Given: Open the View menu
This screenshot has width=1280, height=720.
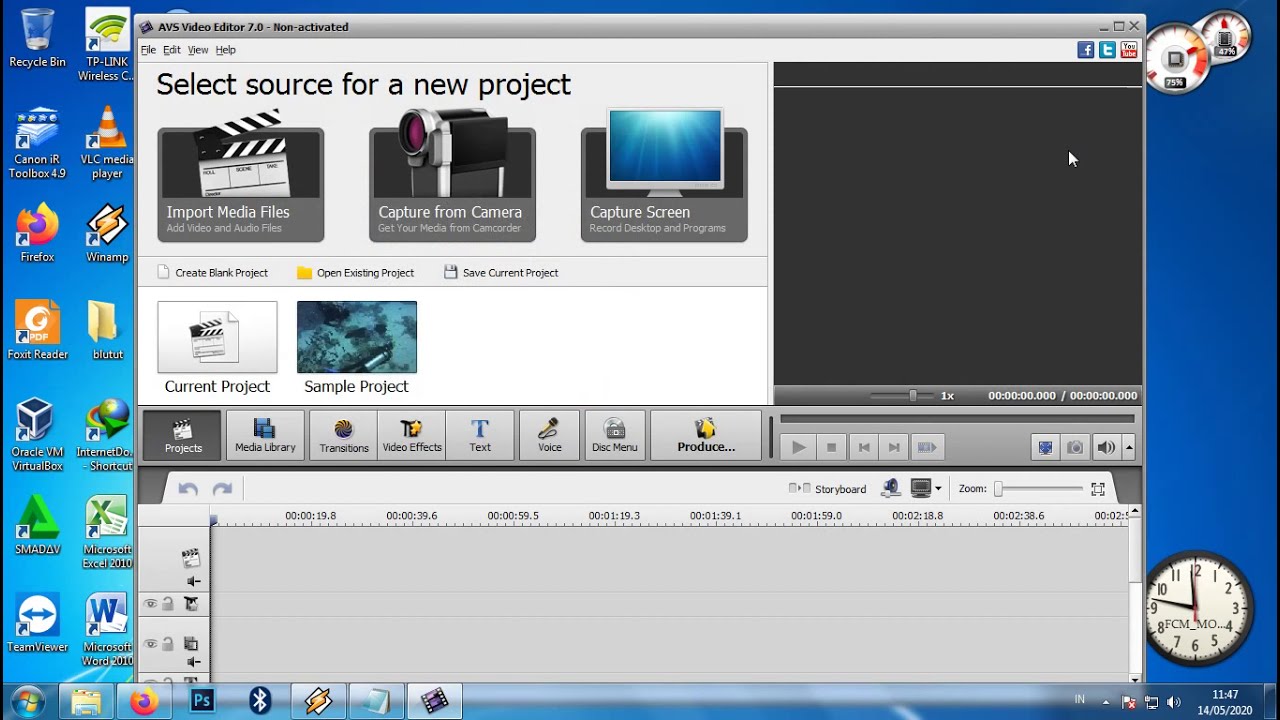Looking at the screenshot, I should pyautogui.click(x=198, y=50).
